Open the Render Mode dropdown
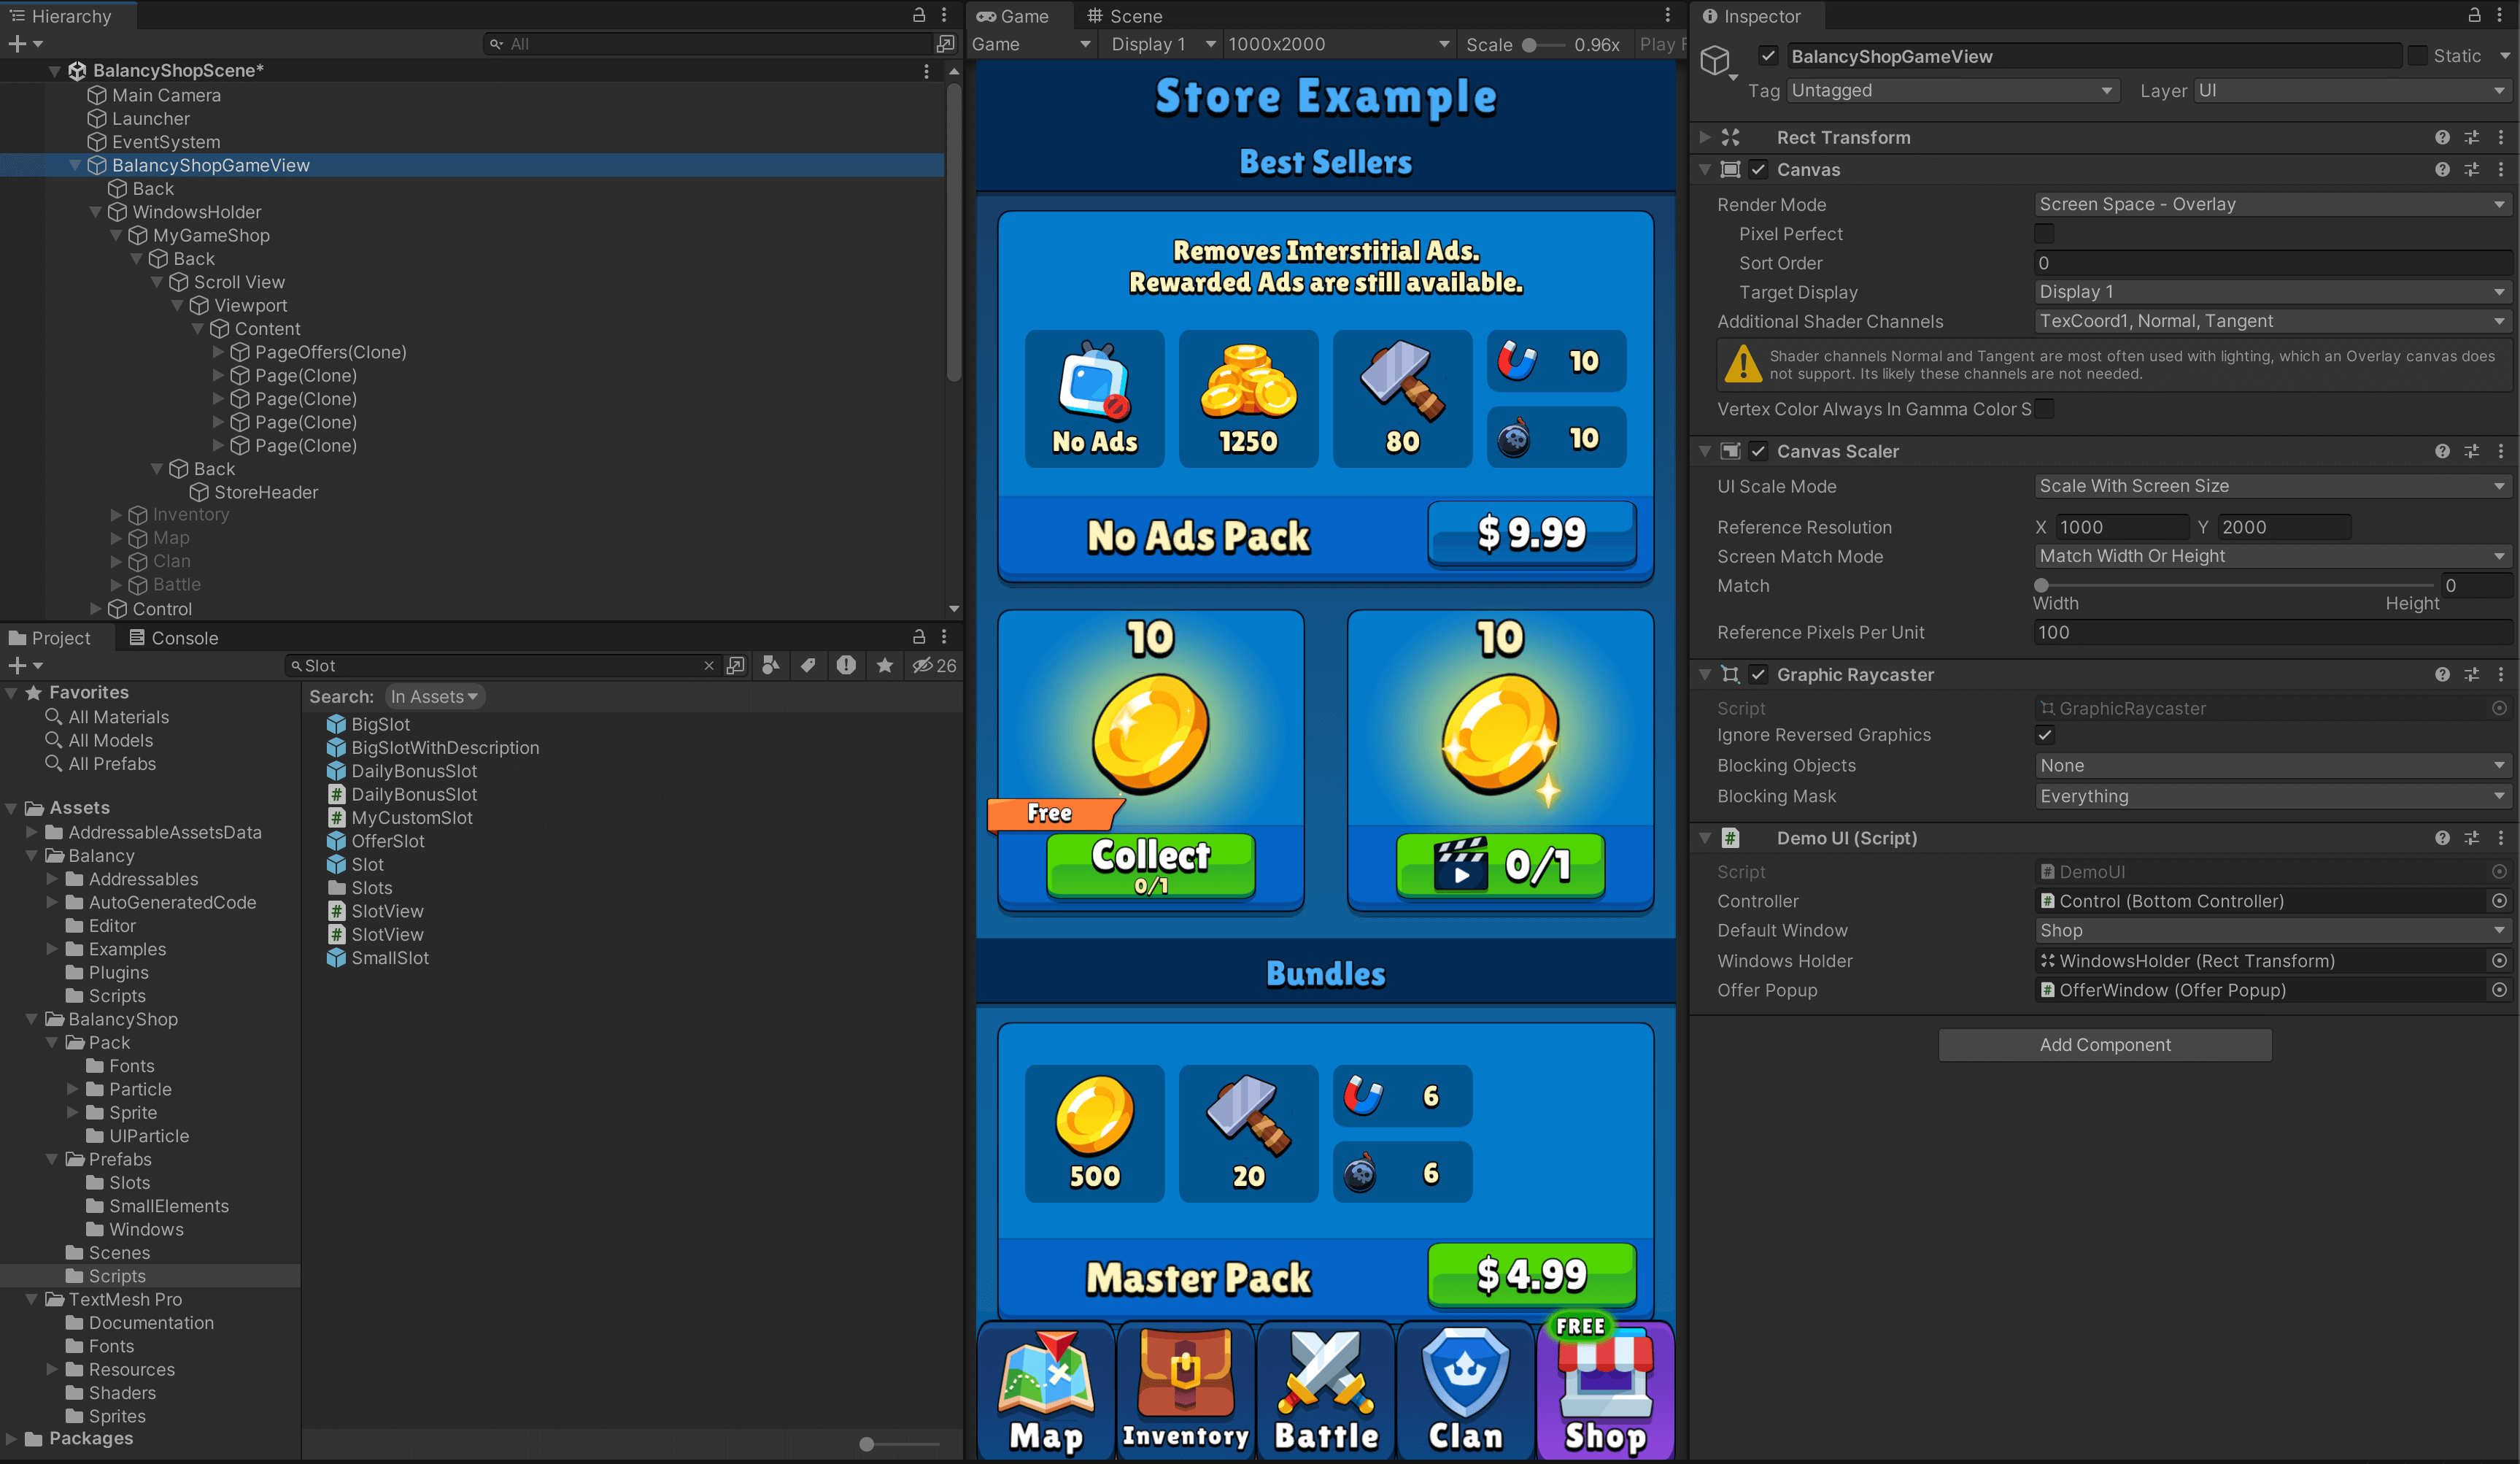 (x=2271, y=204)
